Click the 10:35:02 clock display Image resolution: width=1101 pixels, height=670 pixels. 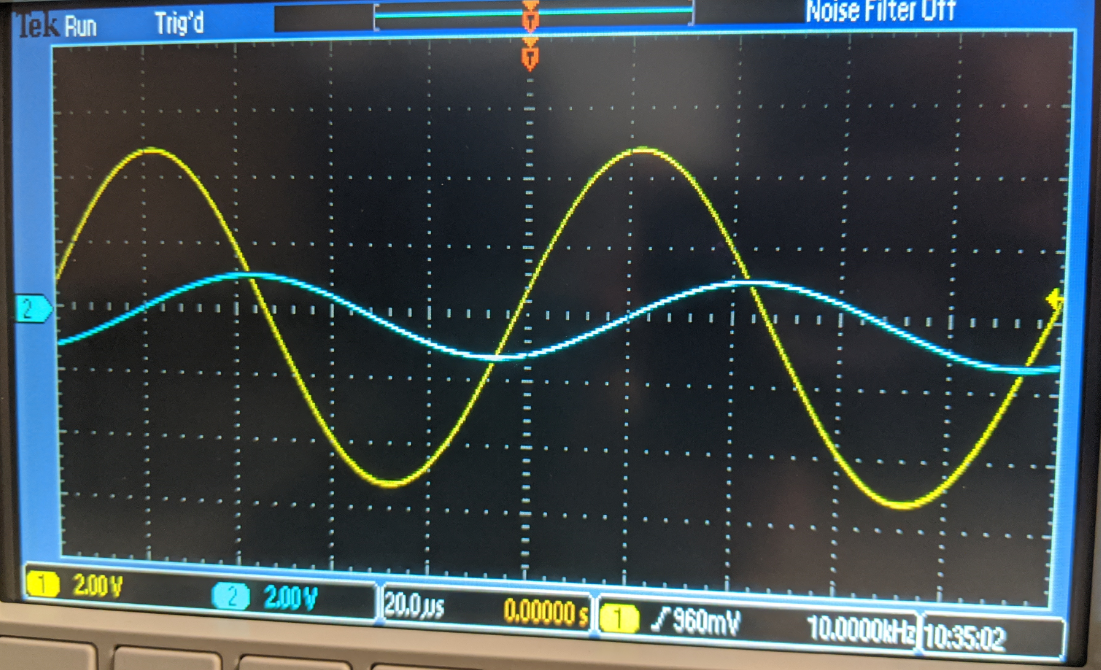pos(966,635)
